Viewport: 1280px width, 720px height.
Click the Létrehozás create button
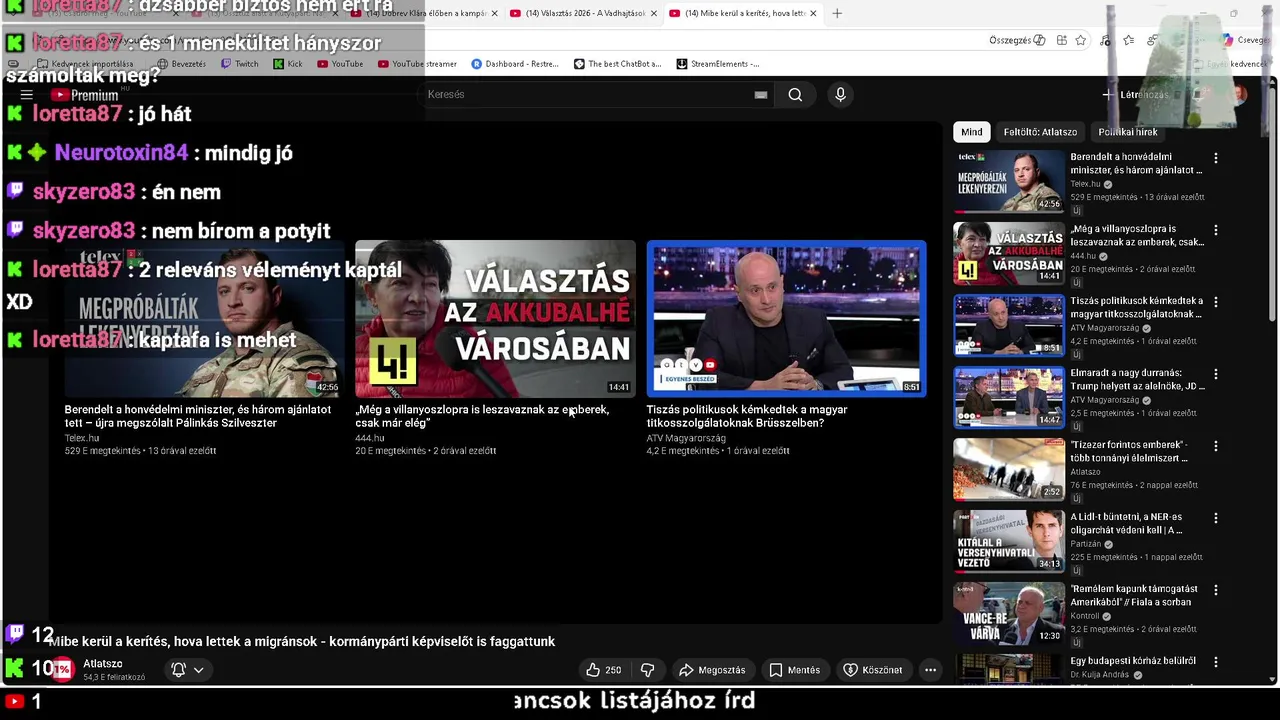tap(1135, 95)
